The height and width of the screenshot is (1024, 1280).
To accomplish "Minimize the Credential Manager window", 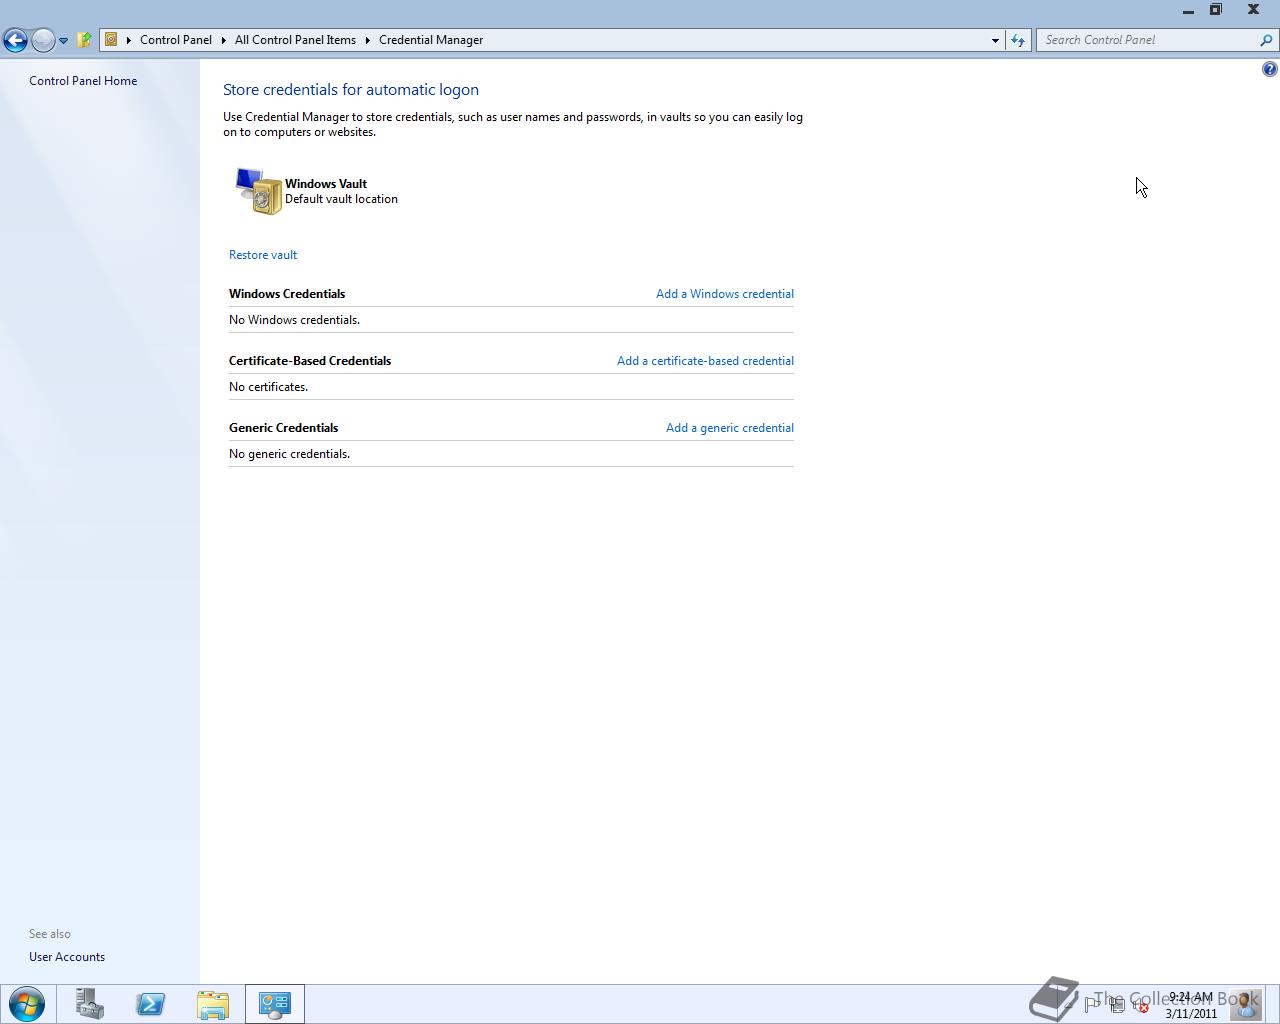I will tap(1188, 11).
